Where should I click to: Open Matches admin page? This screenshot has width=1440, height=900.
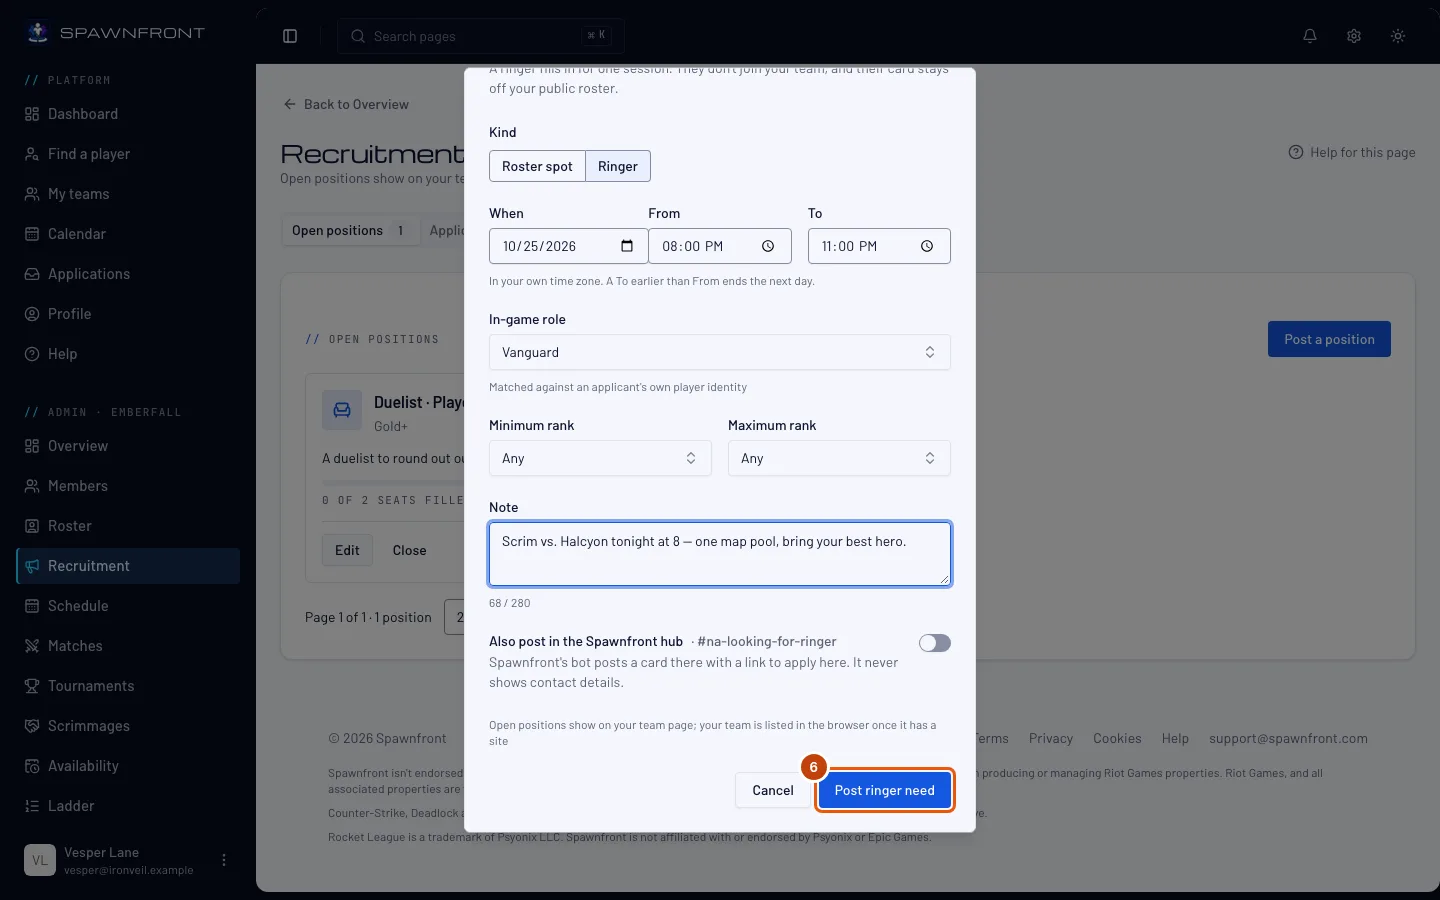click(x=128, y=646)
